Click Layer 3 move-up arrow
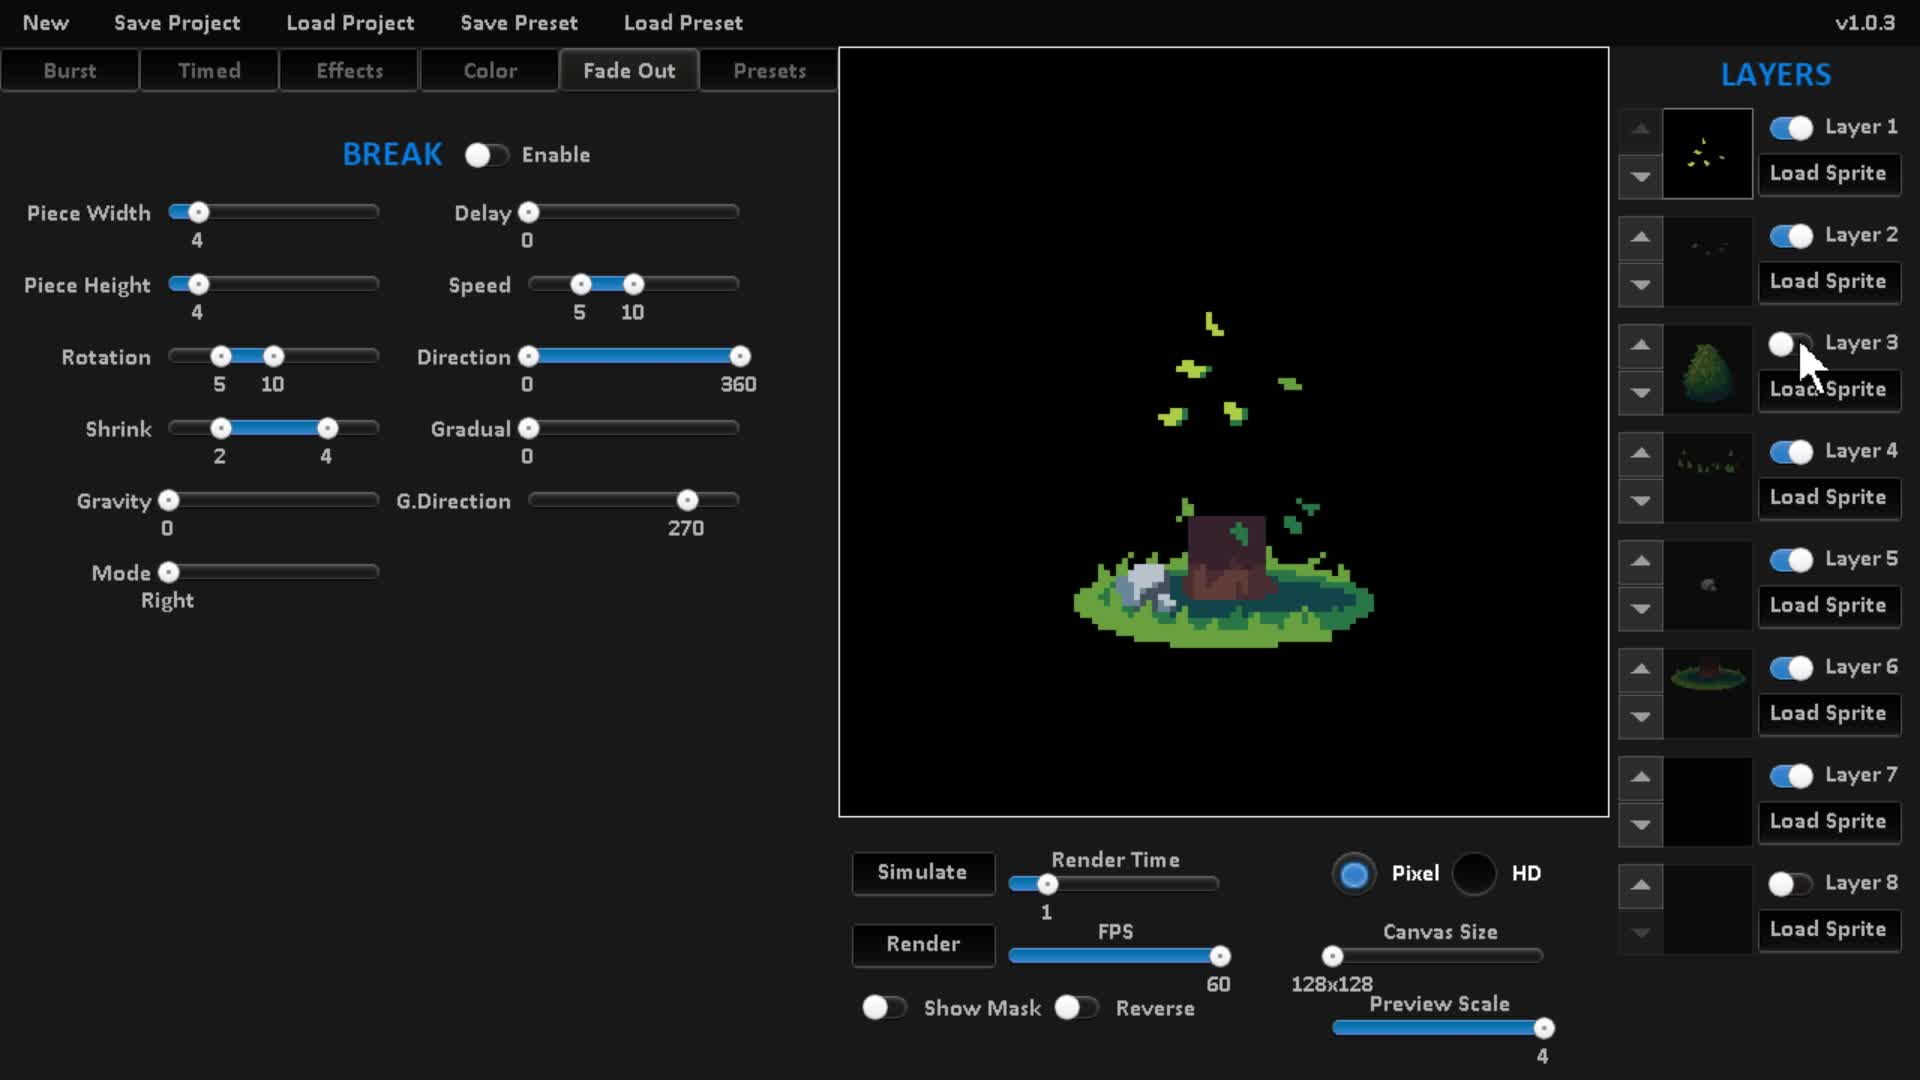 coord(1640,345)
